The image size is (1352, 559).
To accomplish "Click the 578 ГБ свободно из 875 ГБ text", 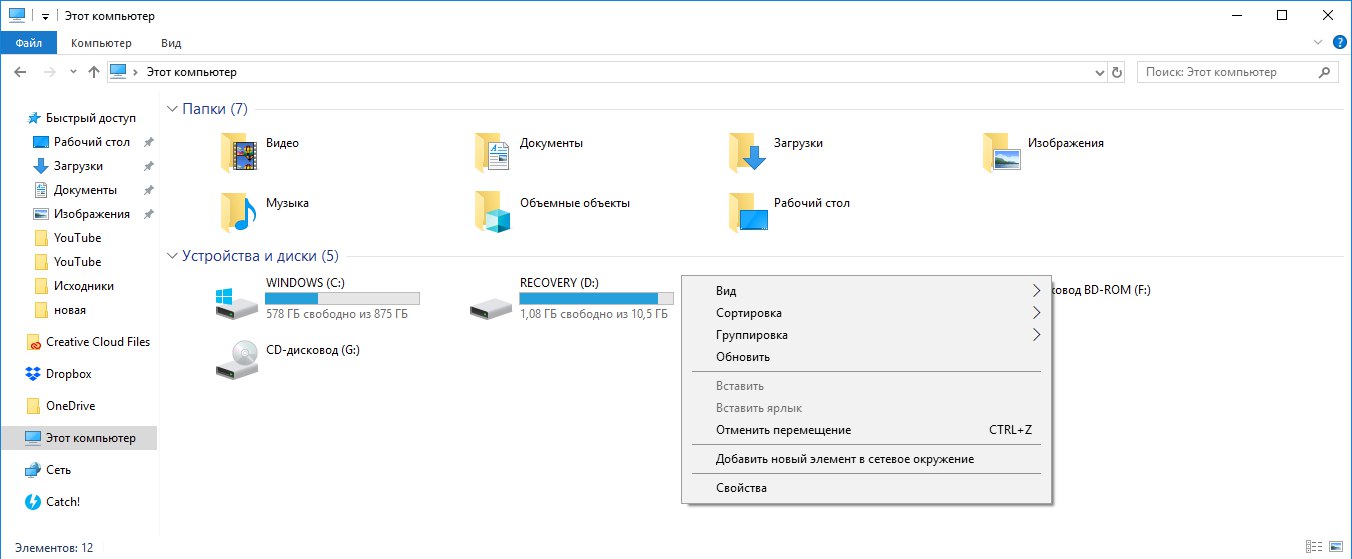I will (336, 314).
